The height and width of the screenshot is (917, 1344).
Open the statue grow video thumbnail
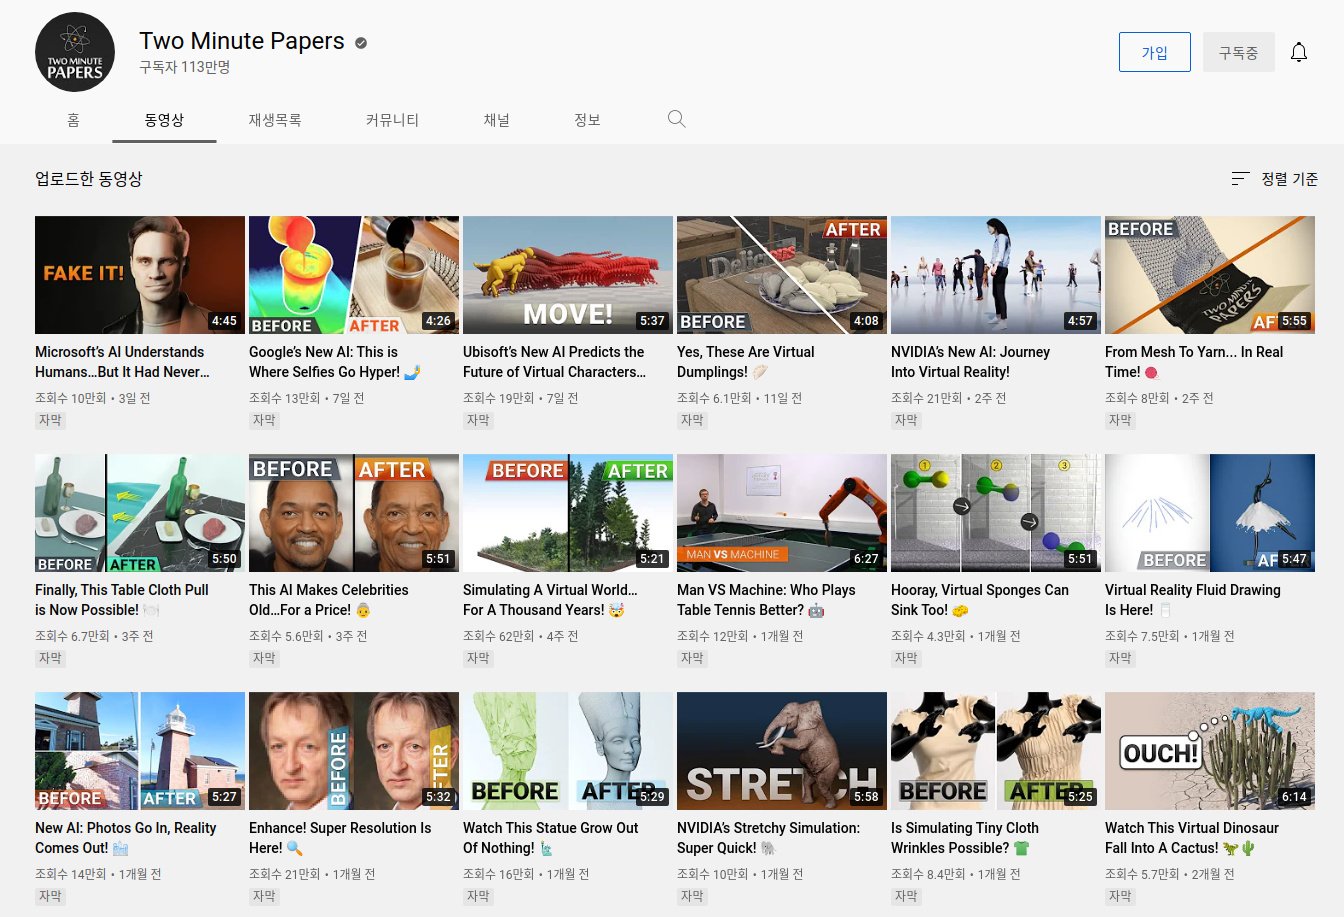568,751
